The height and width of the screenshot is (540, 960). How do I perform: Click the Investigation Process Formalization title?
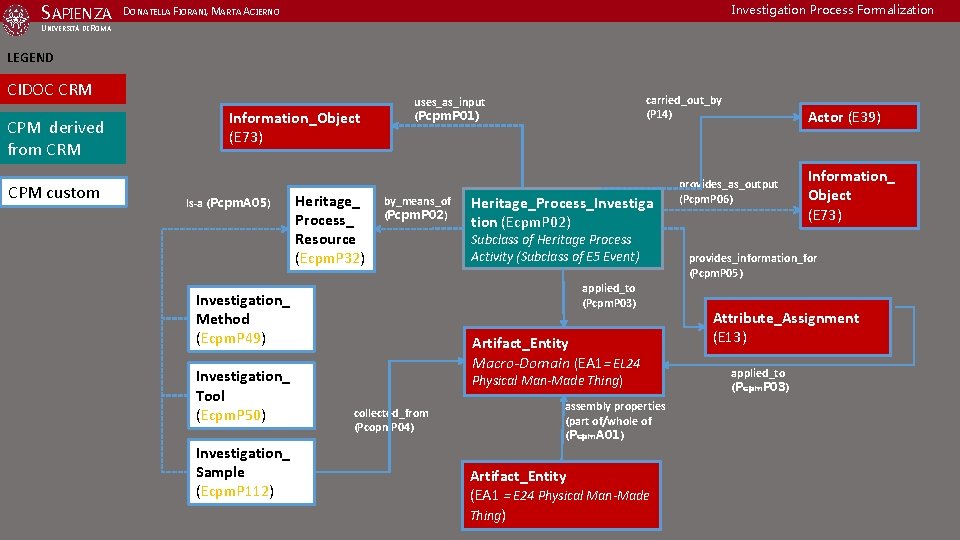(832, 10)
